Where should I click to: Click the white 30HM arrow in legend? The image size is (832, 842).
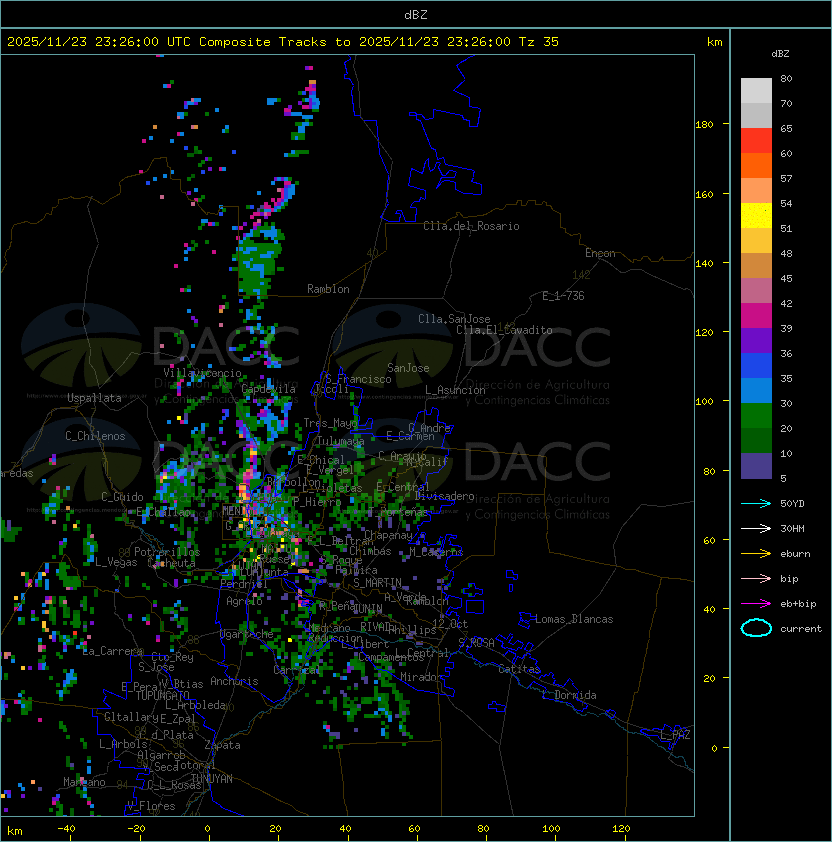coord(756,529)
